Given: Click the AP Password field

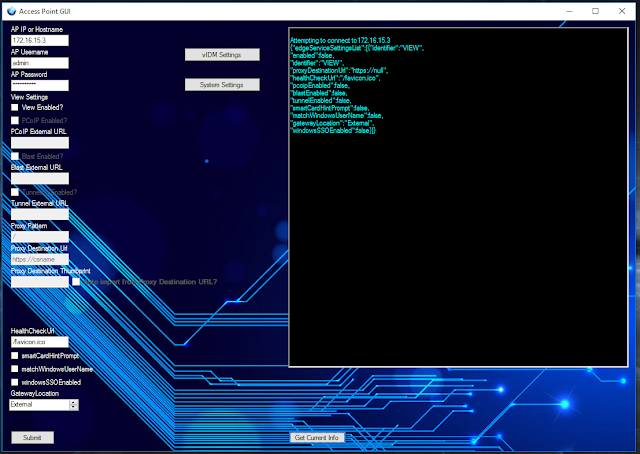Looking at the screenshot, I should (x=40, y=85).
